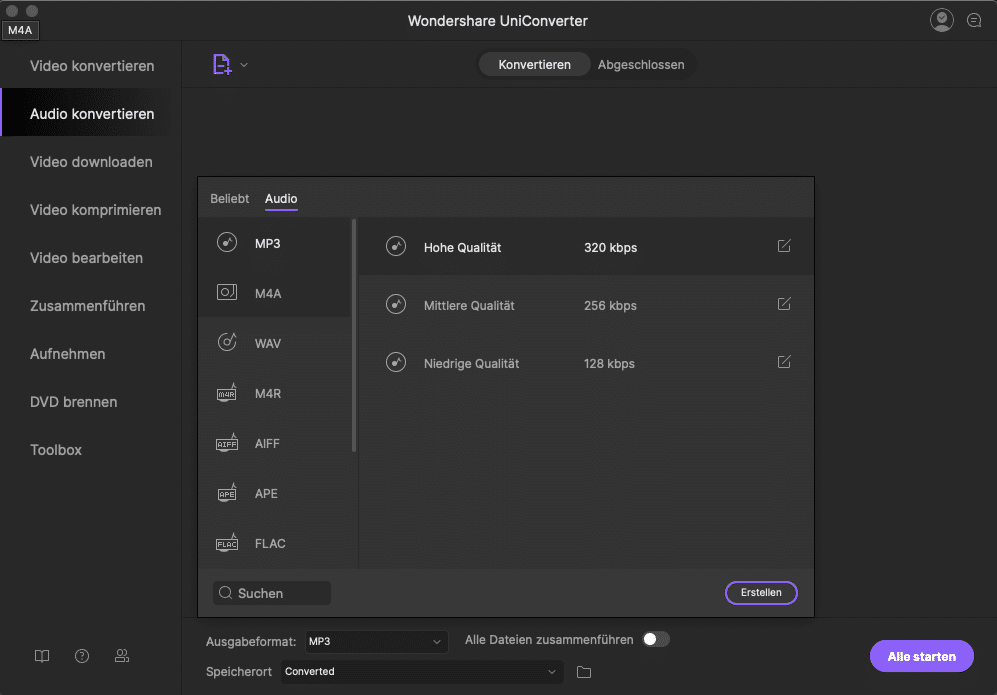Open the Speicherort Converted dropdown
997x695 pixels.
pyautogui.click(x=420, y=672)
